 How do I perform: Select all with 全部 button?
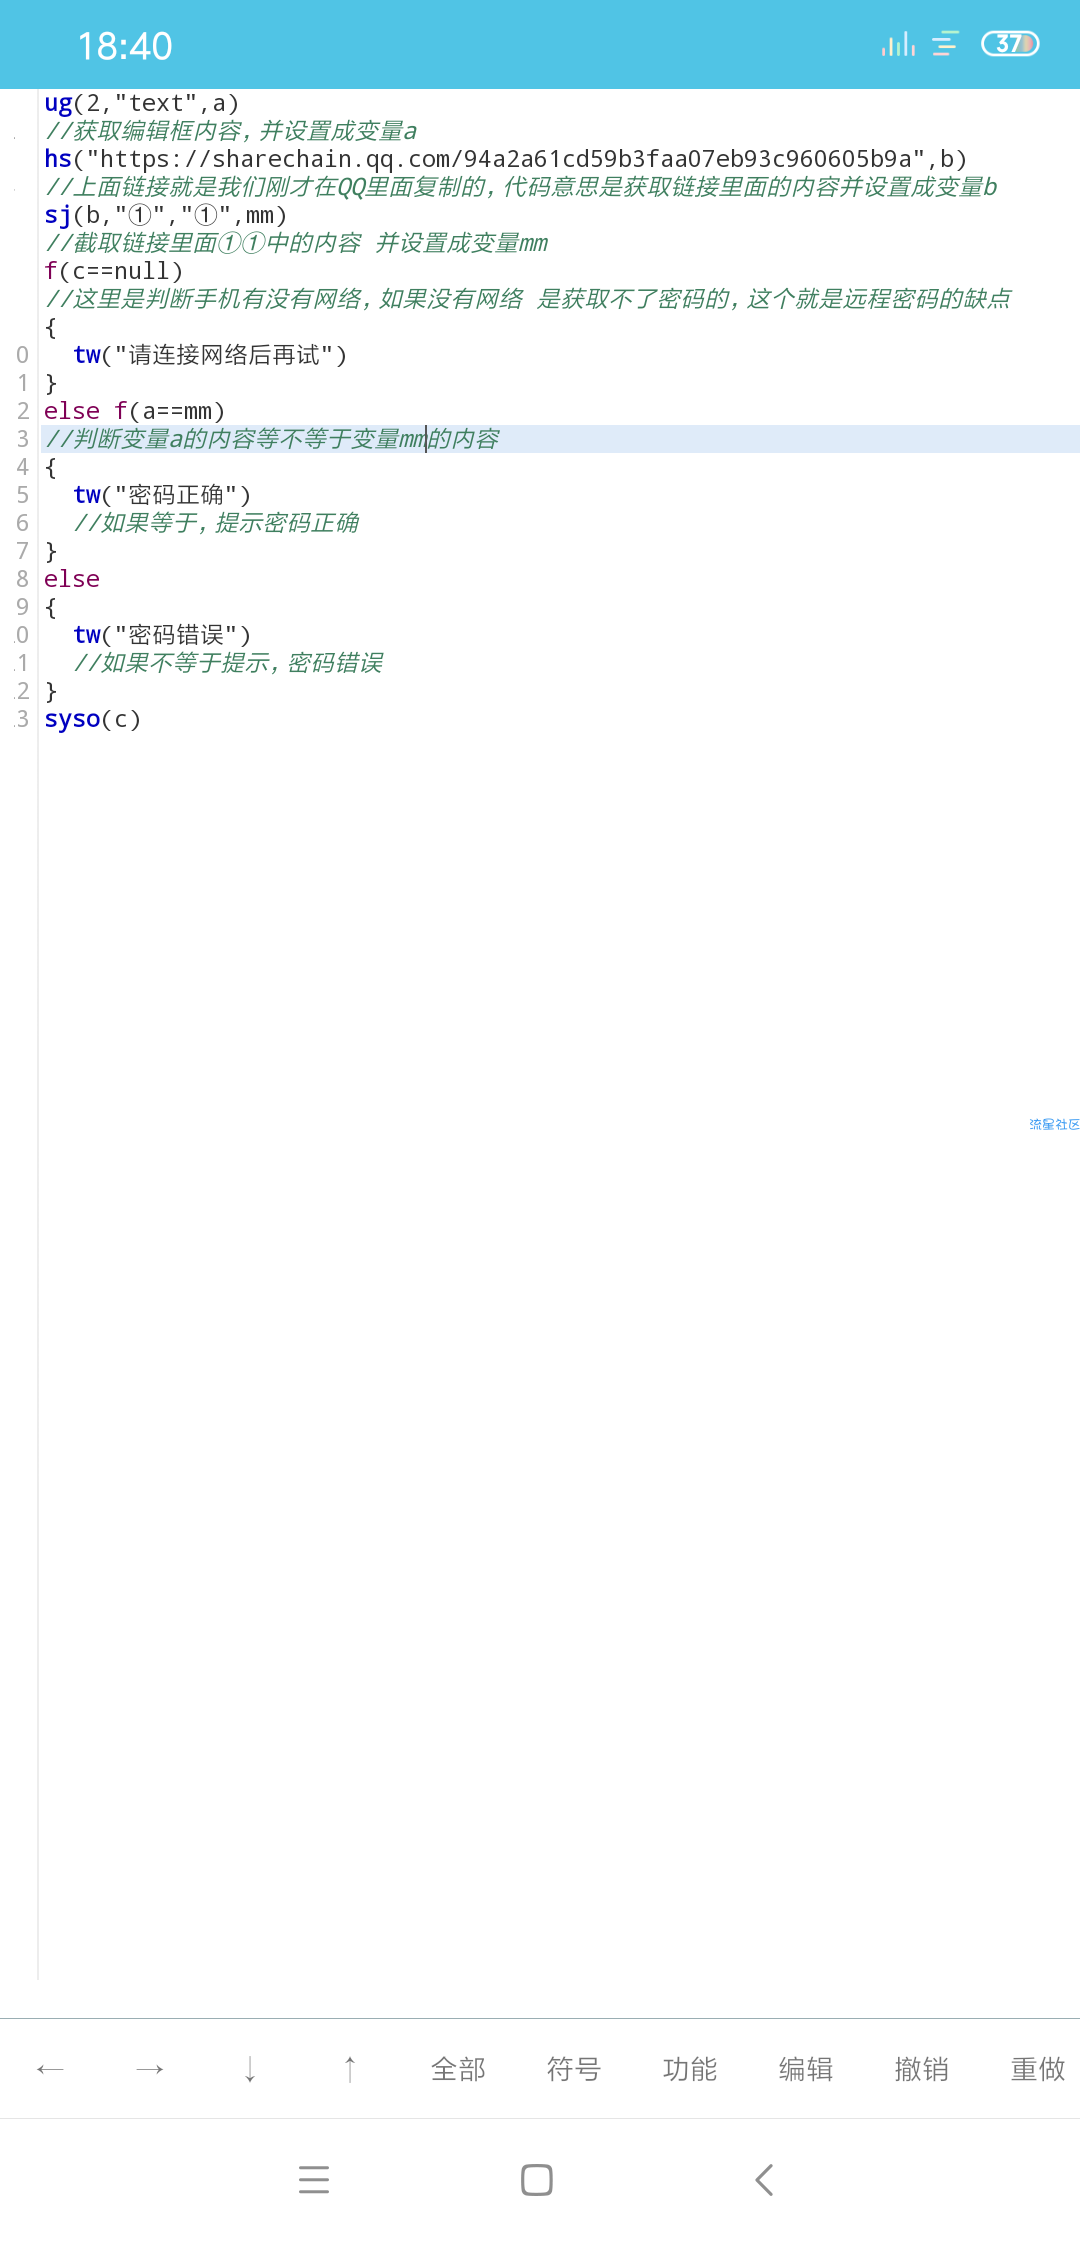458,2069
